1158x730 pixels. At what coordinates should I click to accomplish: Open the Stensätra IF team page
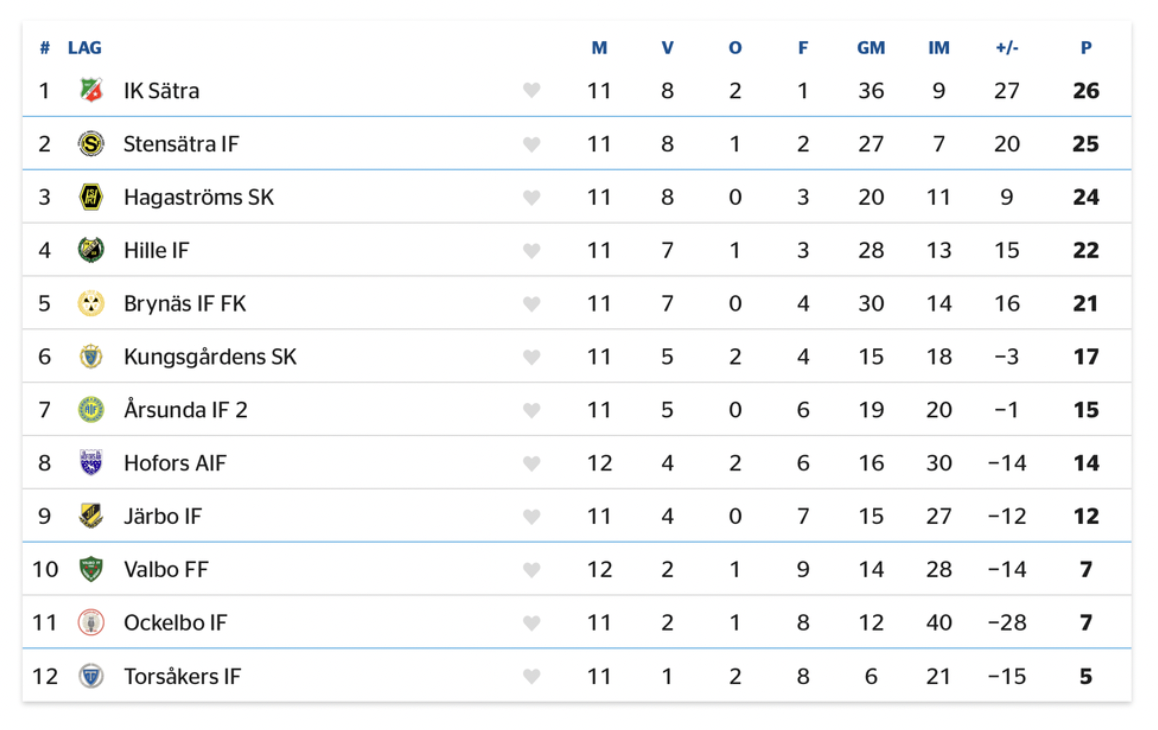(x=181, y=144)
